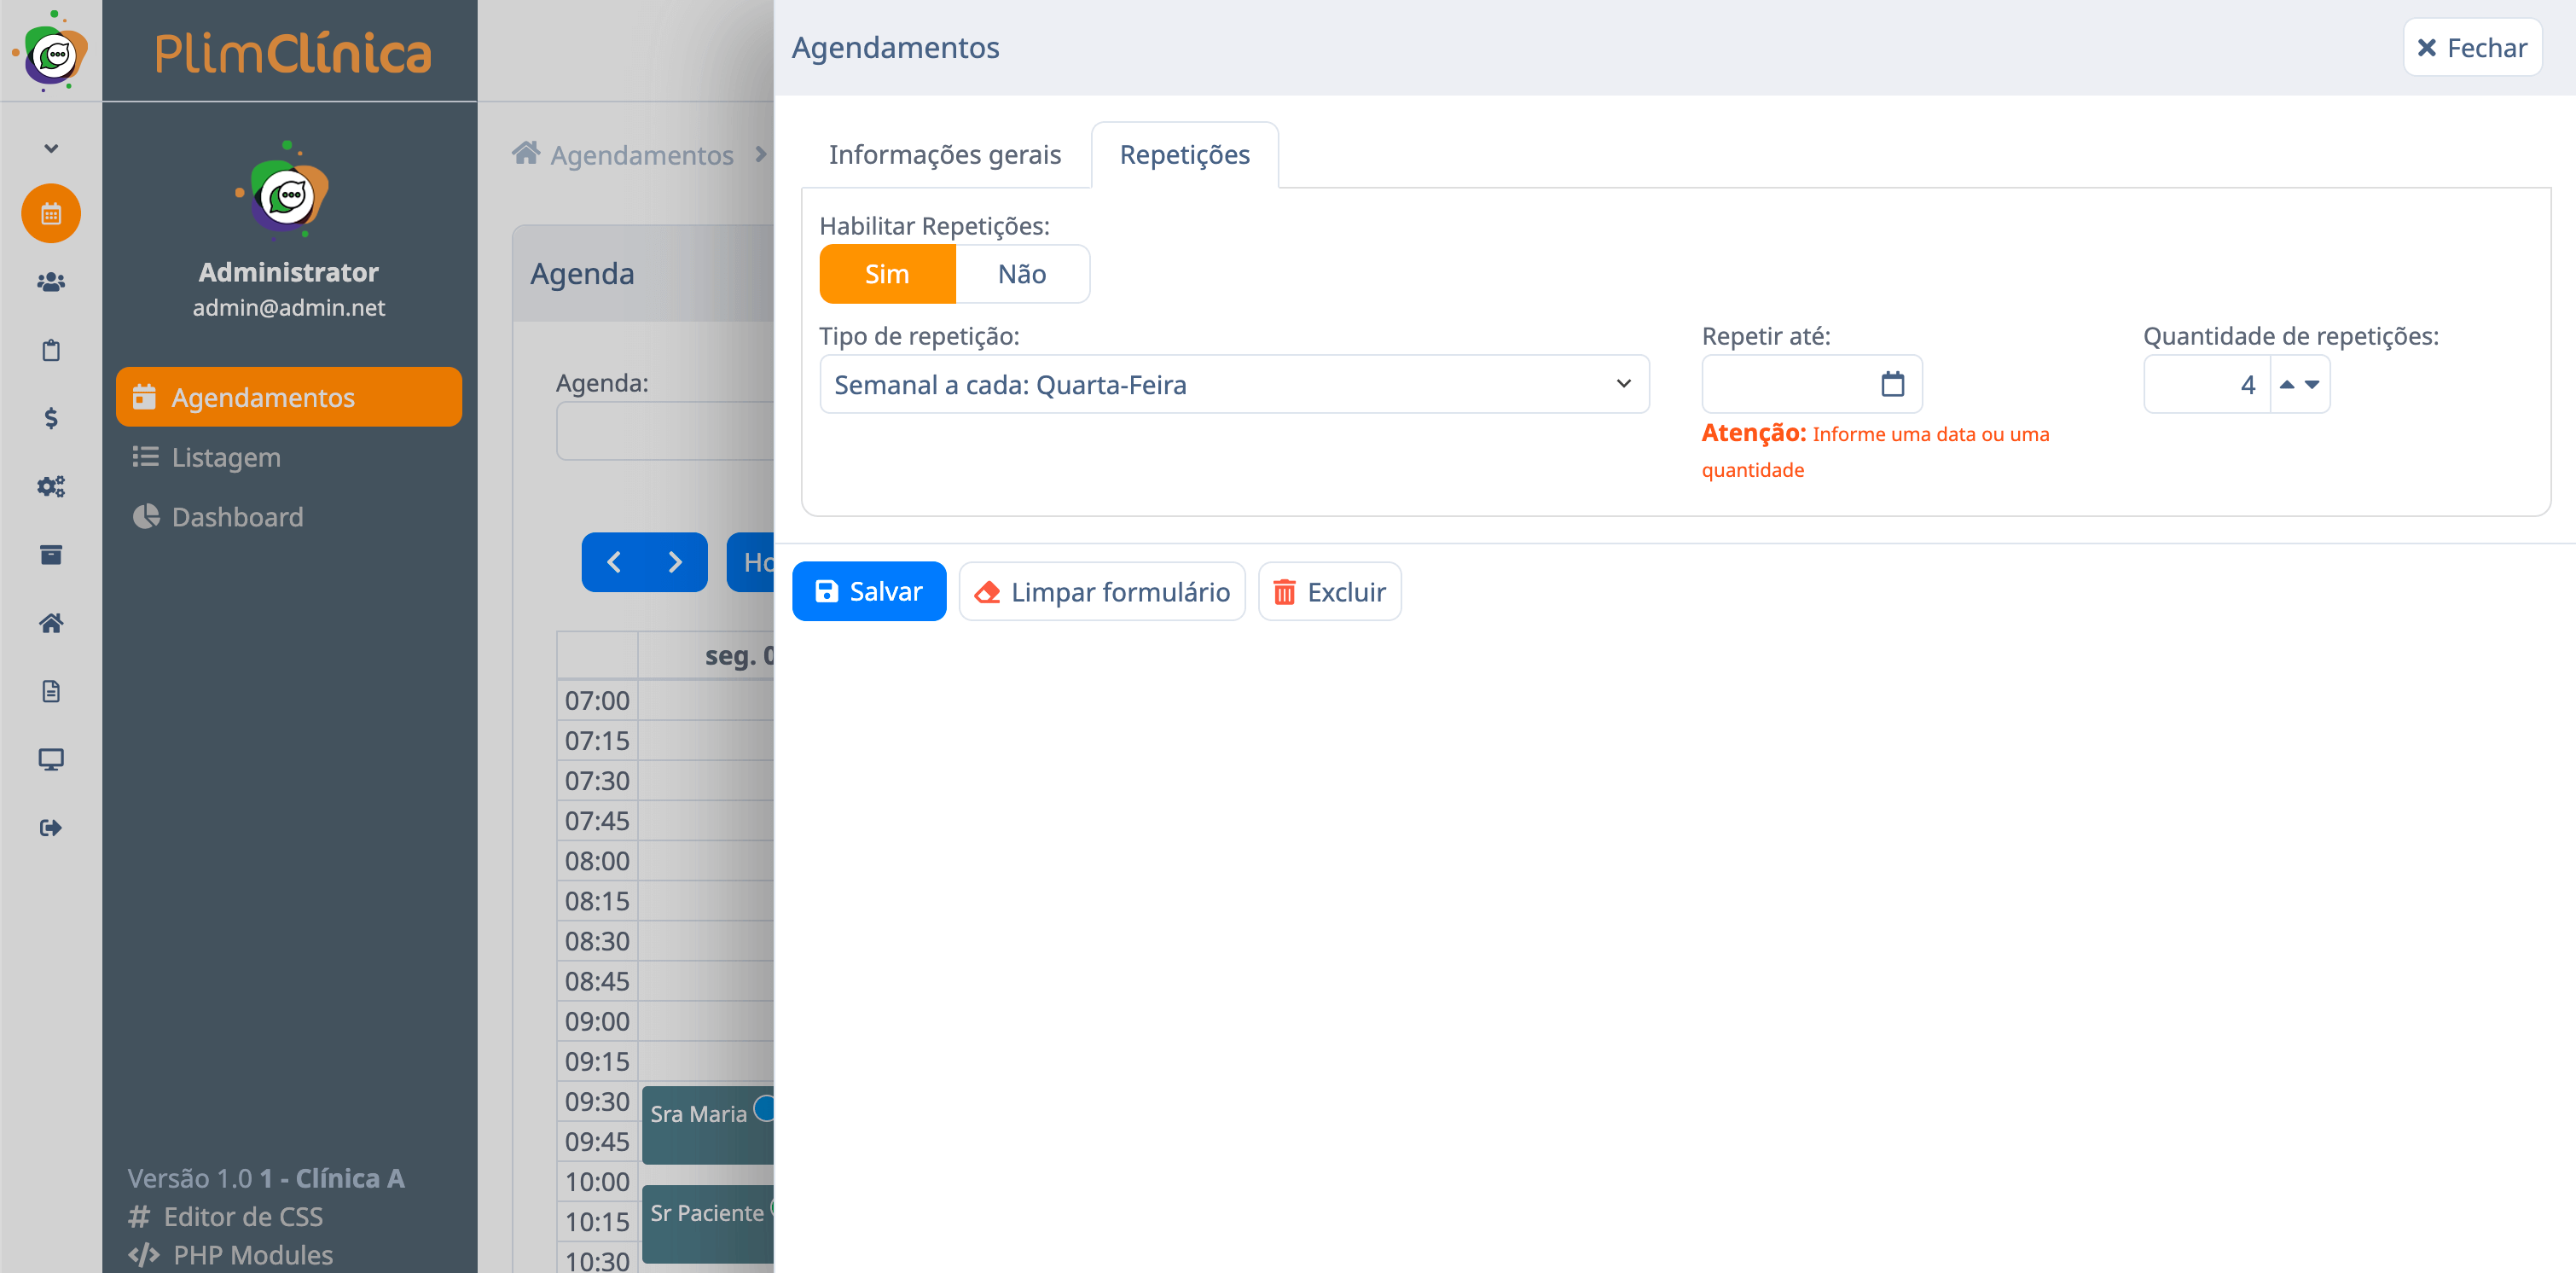
Task: Click Limpar formulário button
Action: point(1102,591)
